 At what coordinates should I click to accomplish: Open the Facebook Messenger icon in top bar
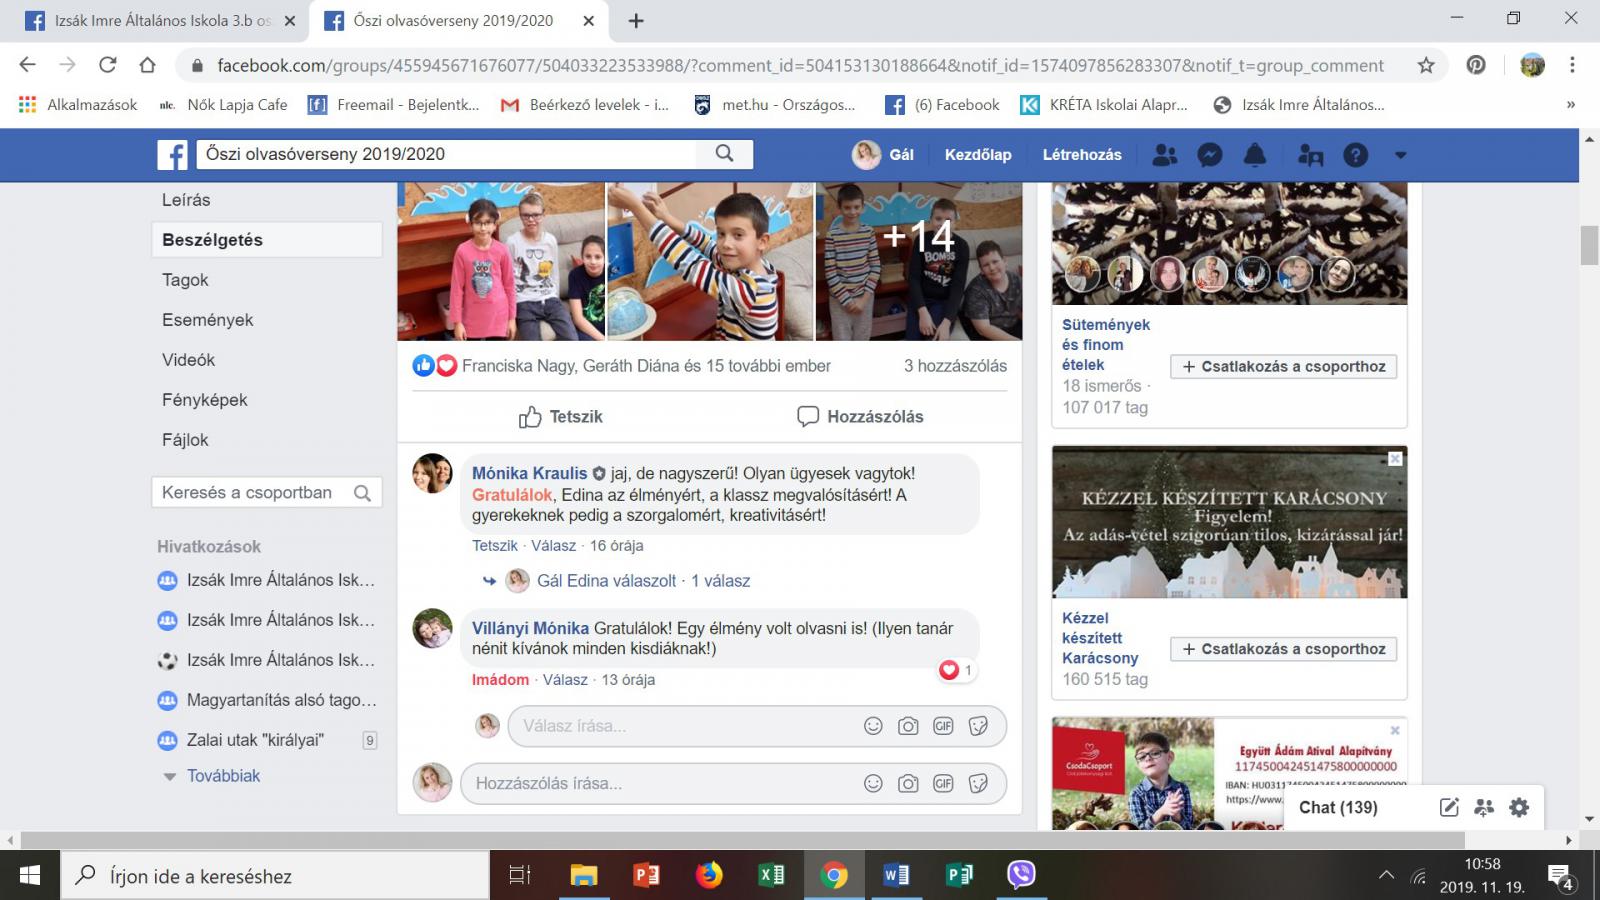click(1210, 155)
